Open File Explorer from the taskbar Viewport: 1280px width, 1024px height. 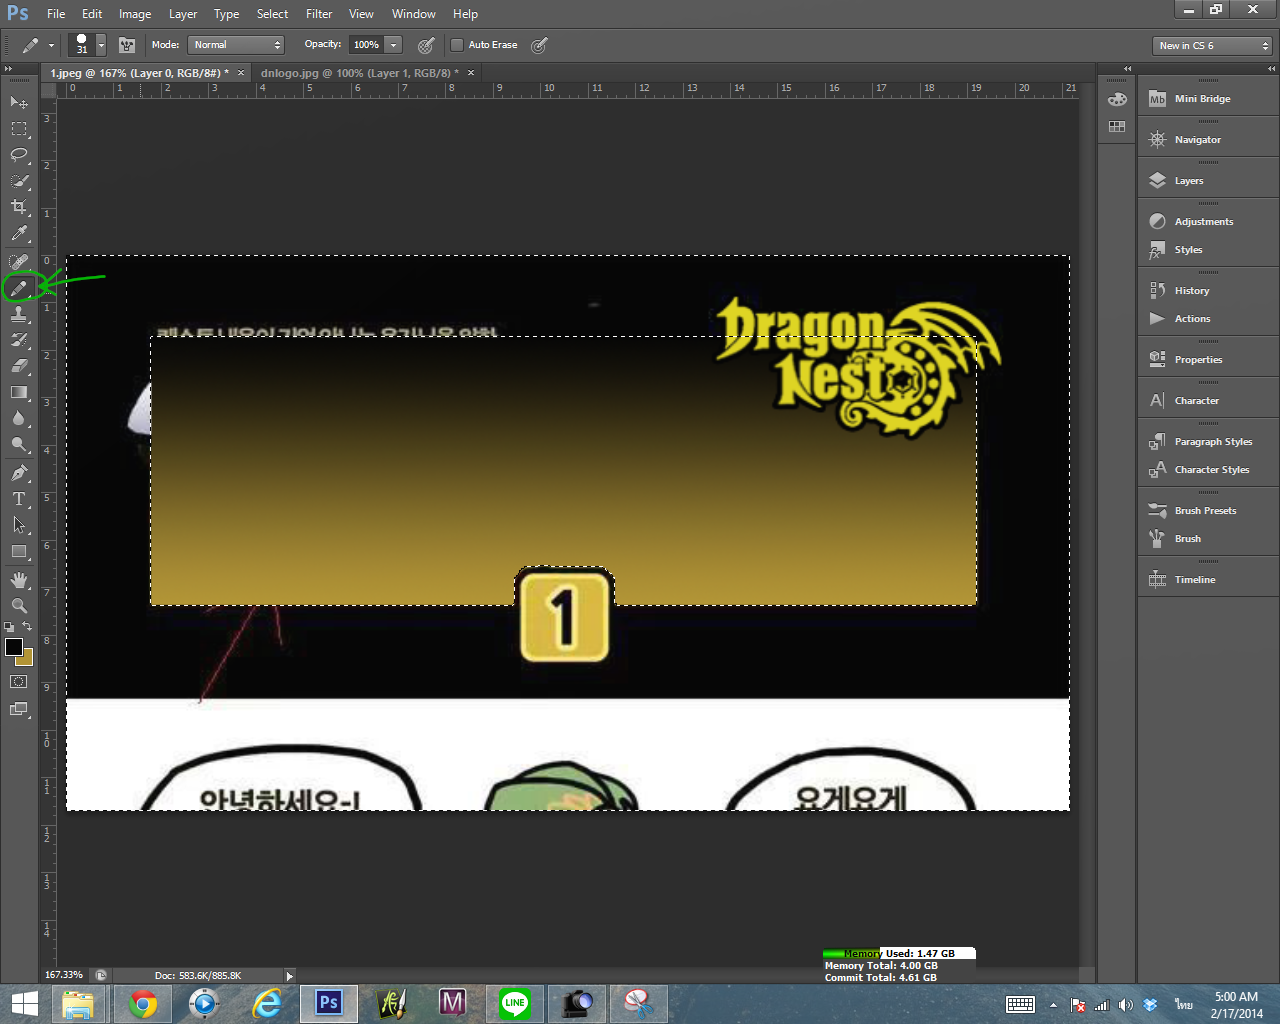[x=78, y=1003]
